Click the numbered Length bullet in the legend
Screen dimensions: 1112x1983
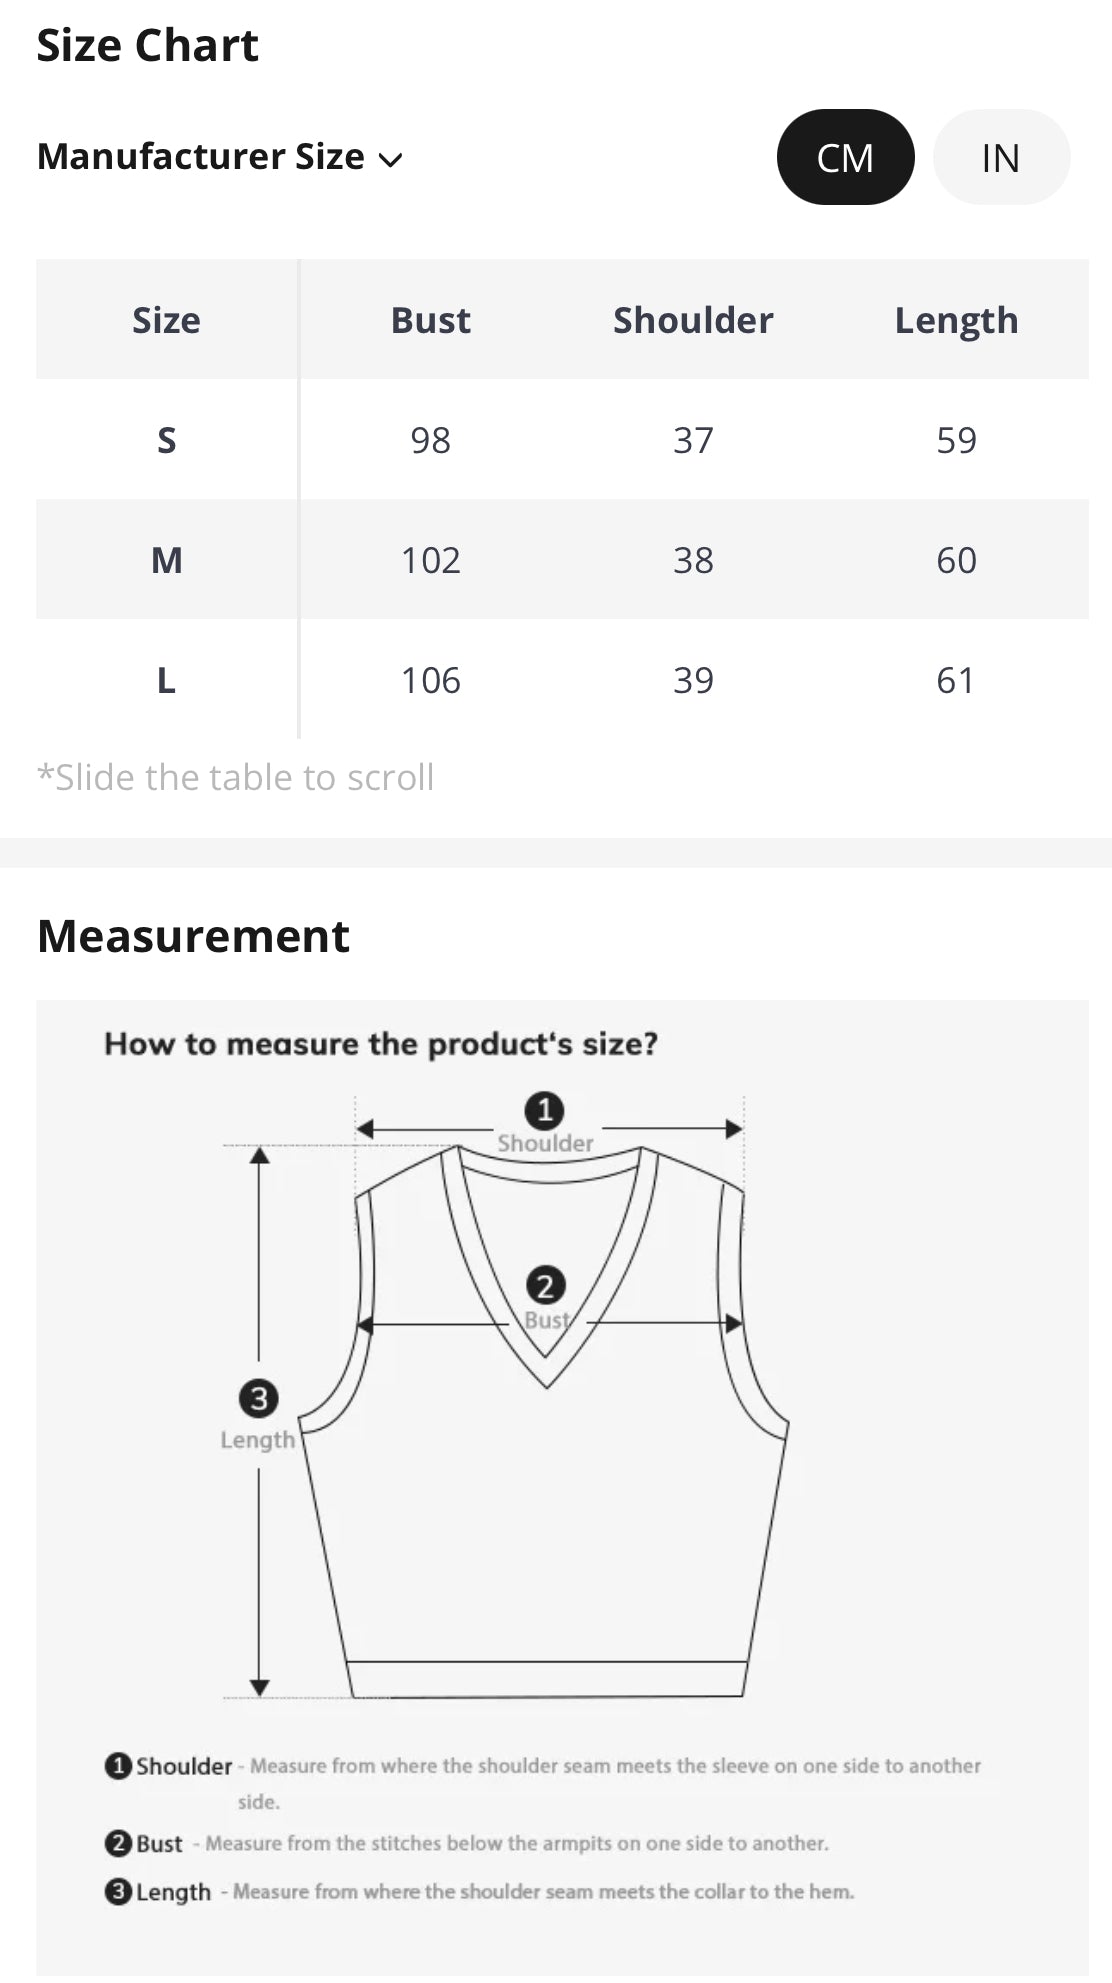point(118,1892)
